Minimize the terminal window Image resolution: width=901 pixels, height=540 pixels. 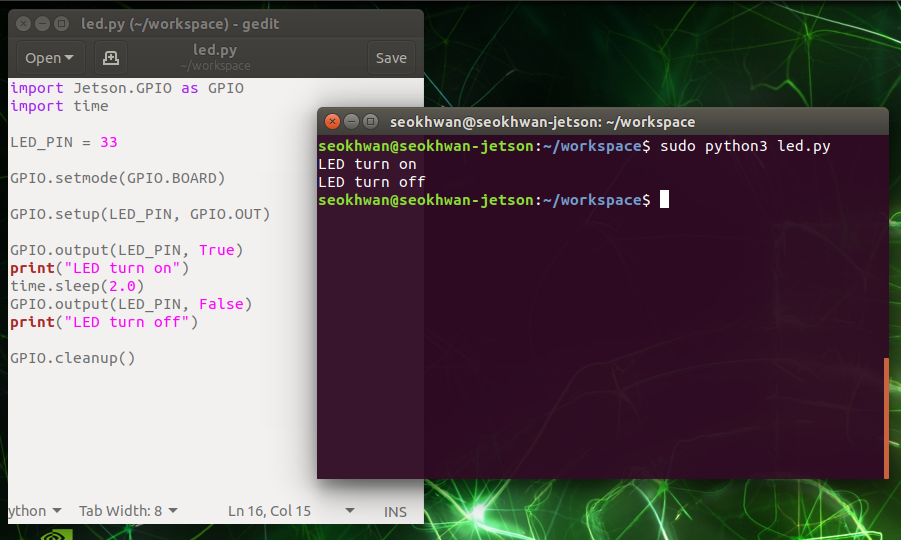(x=351, y=122)
